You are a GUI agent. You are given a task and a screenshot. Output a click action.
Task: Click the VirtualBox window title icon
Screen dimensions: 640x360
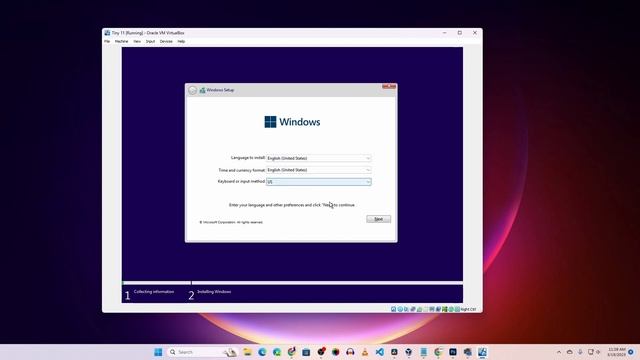click(107, 33)
